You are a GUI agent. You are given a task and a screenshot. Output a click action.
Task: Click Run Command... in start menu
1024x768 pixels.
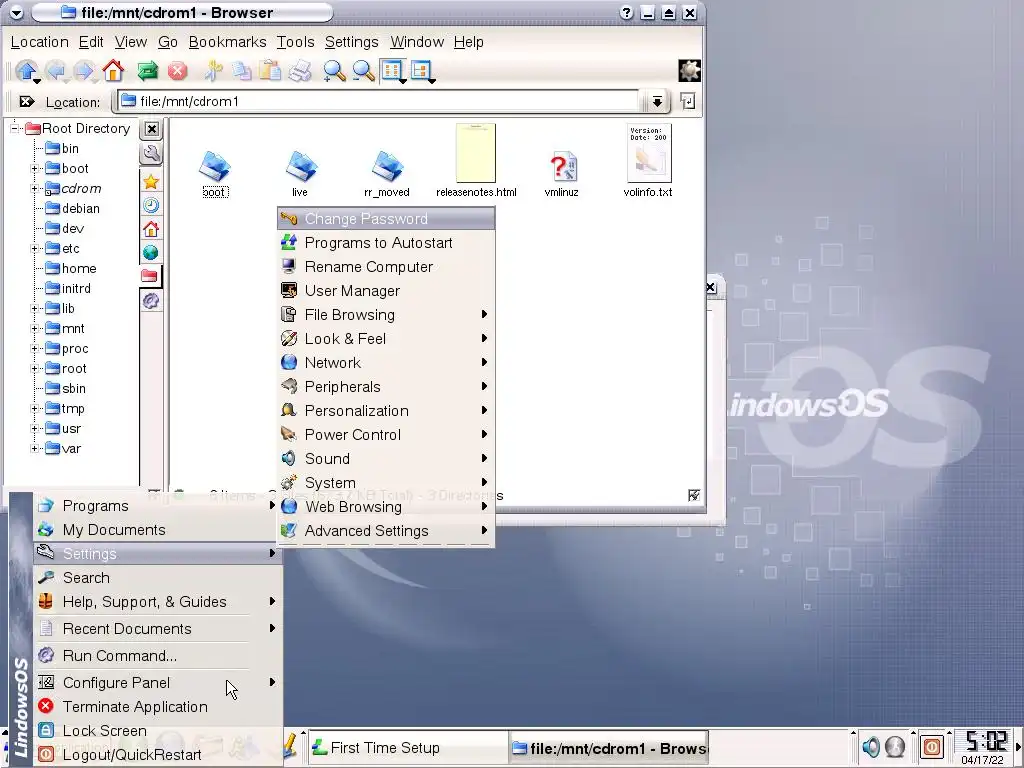click(157, 656)
